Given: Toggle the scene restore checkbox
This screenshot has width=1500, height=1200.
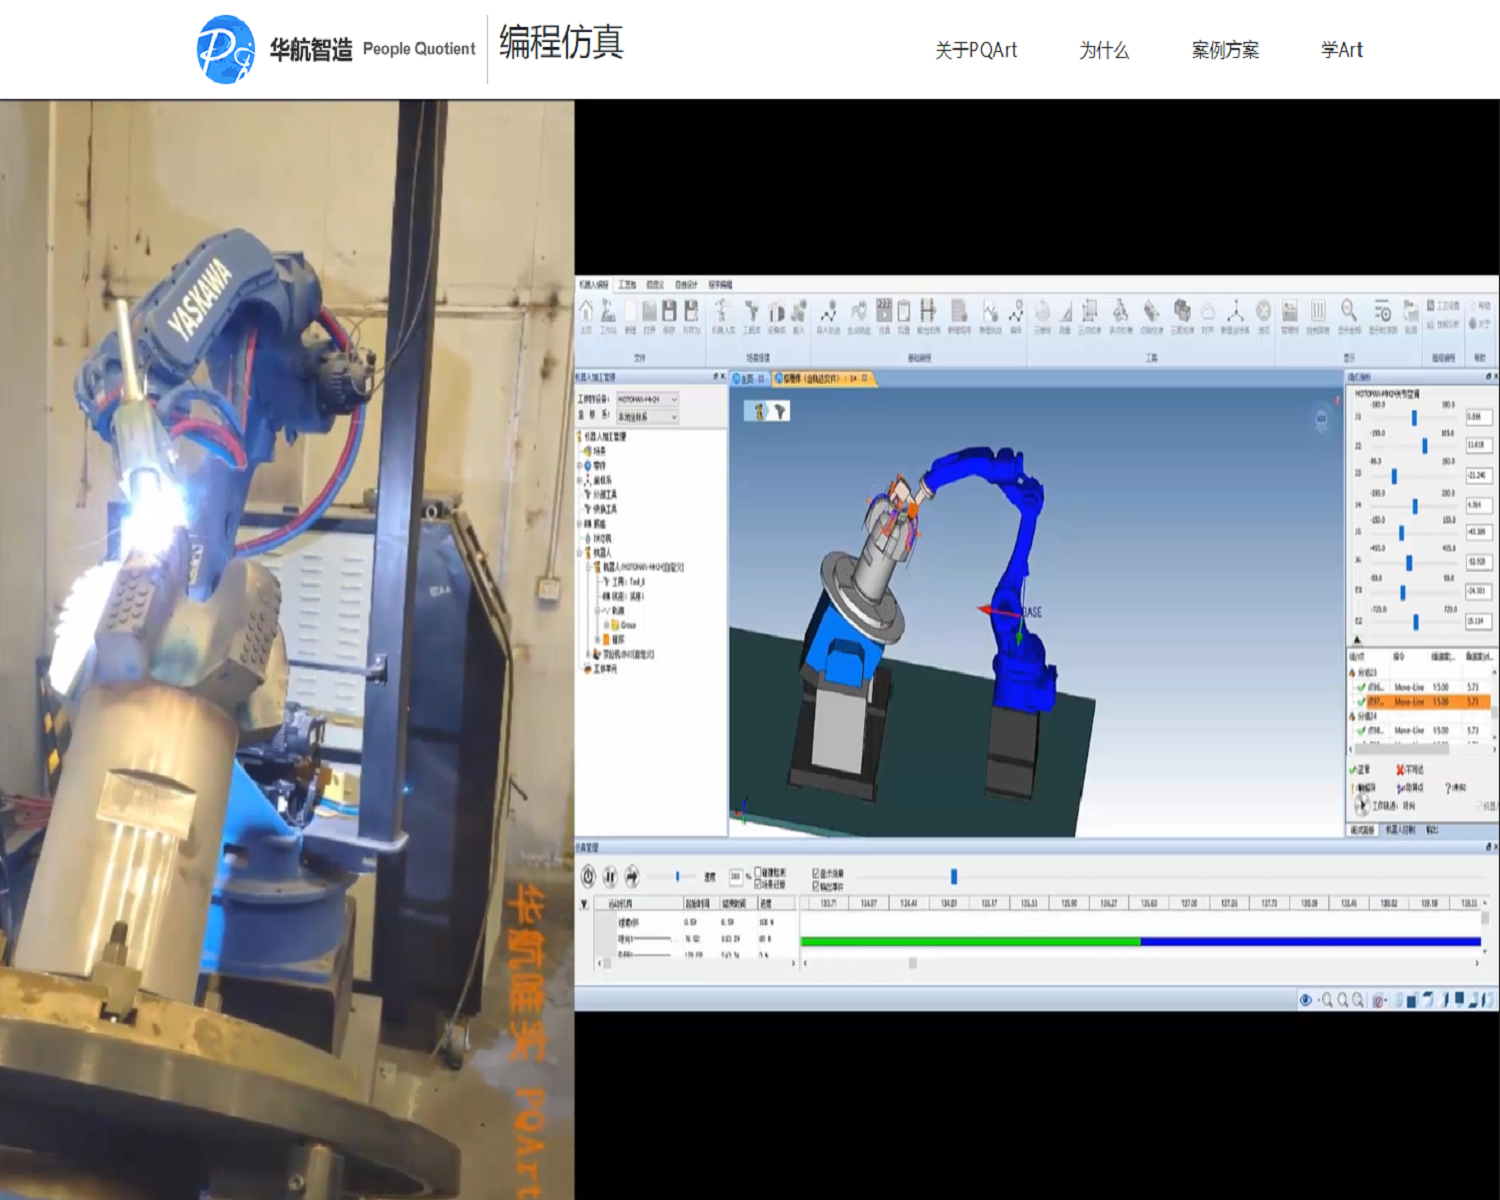Looking at the screenshot, I should click(x=759, y=884).
